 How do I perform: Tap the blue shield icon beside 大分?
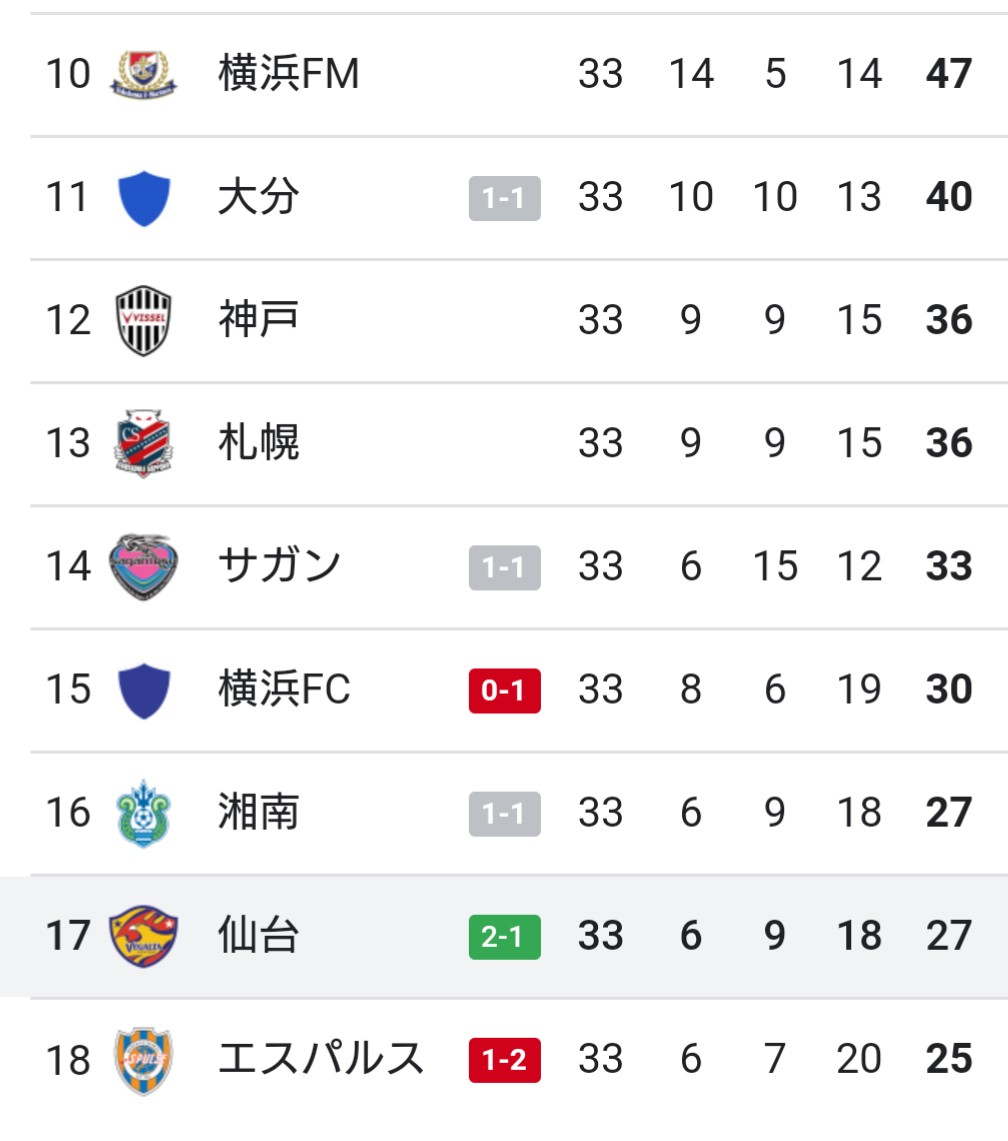[x=144, y=197]
